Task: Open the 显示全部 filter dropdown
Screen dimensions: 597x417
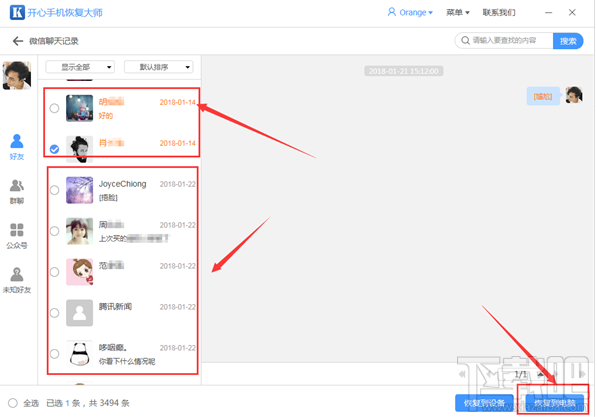Action: coord(80,67)
